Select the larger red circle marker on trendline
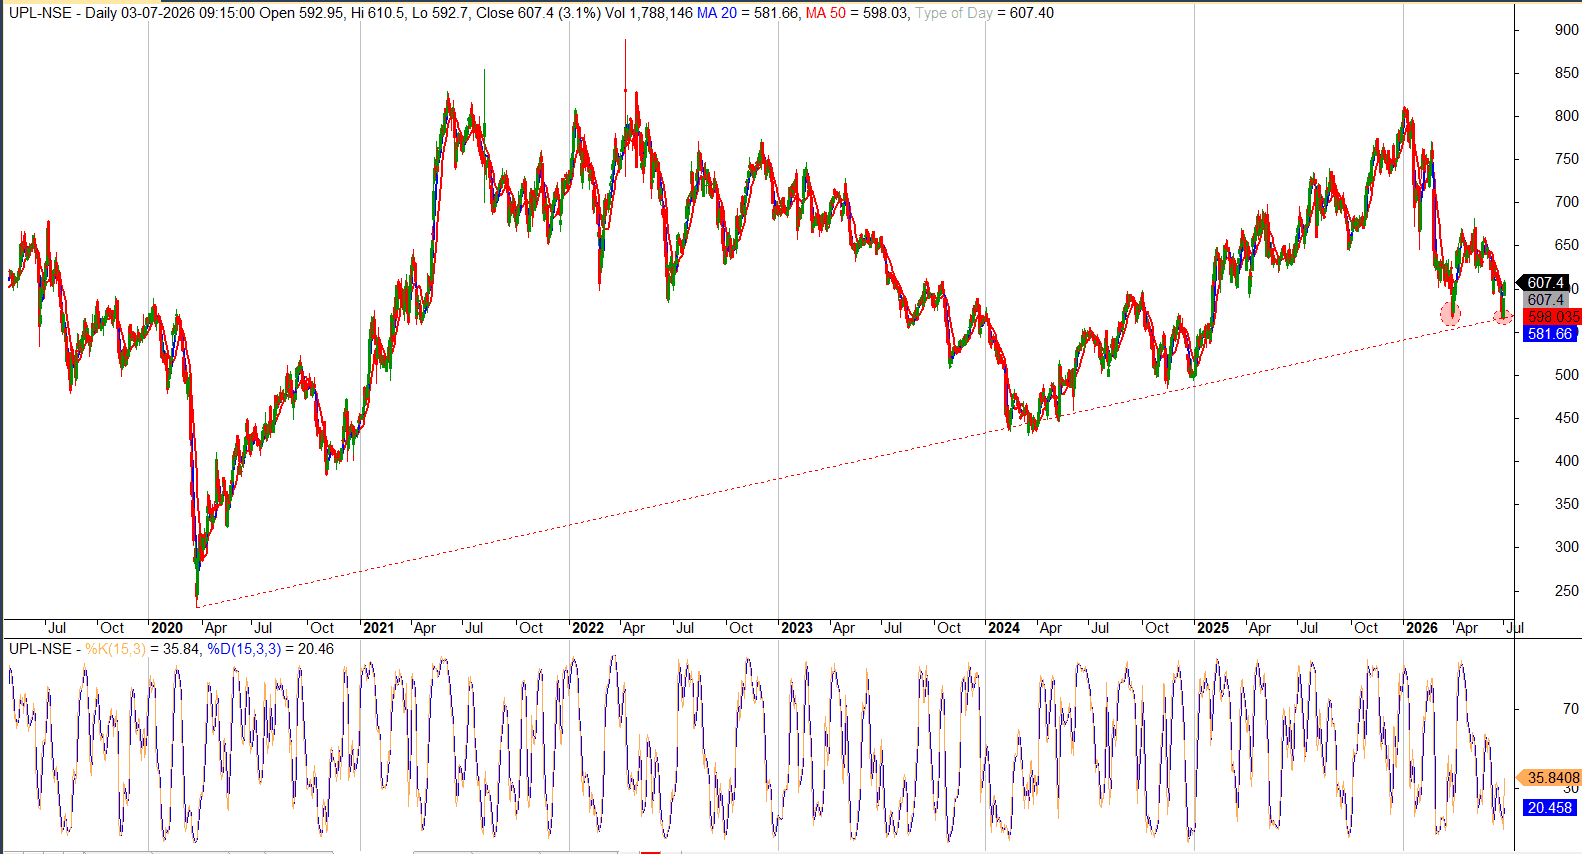Image resolution: width=1582 pixels, height=854 pixels. pyautogui.click(x=1450, y=314)
